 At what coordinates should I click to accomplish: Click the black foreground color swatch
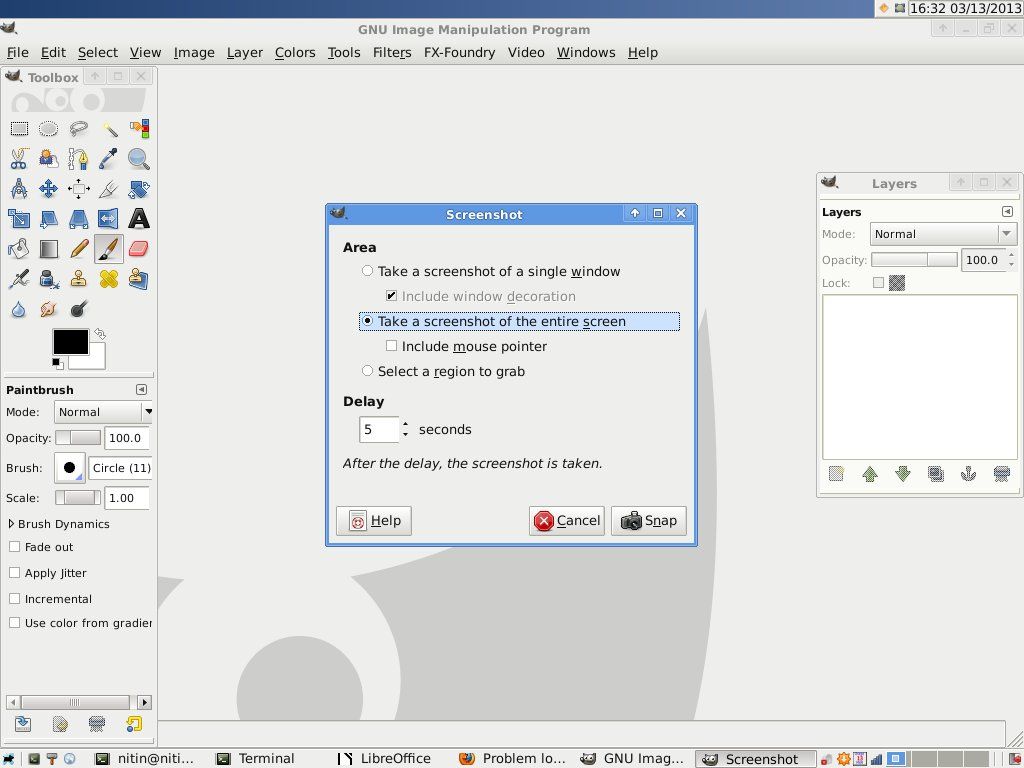pos(69,341)
